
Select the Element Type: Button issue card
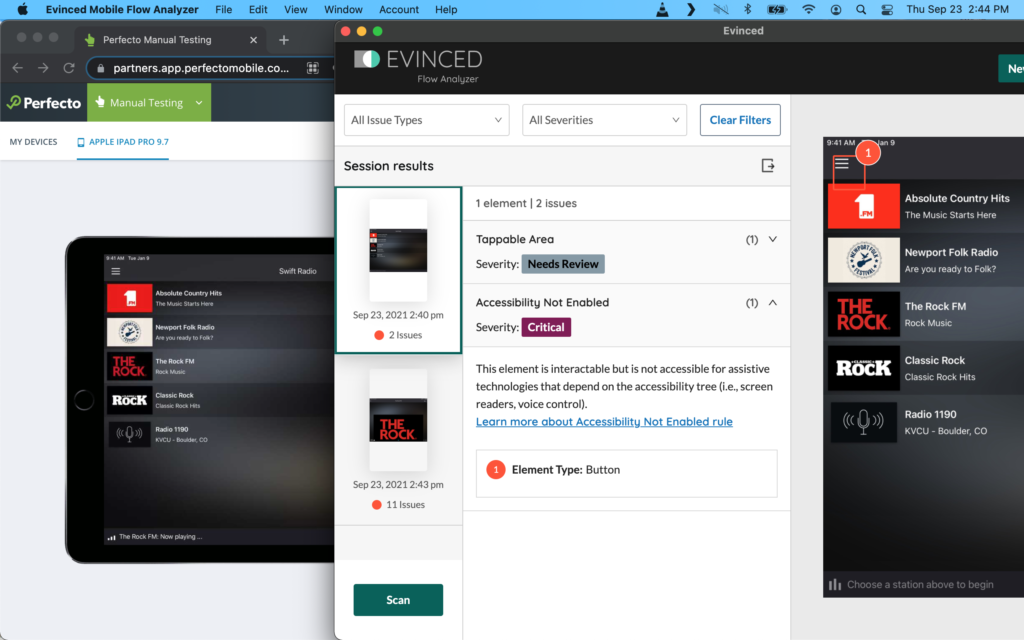(x=626, y=473)
